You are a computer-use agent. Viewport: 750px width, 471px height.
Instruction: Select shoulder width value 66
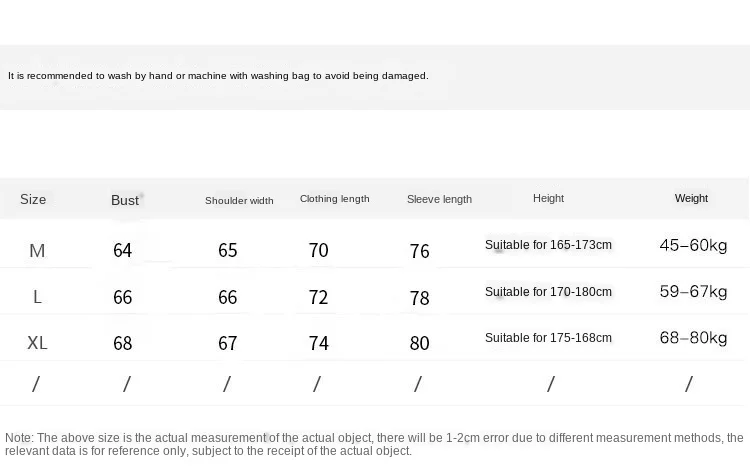coord(228,297)
